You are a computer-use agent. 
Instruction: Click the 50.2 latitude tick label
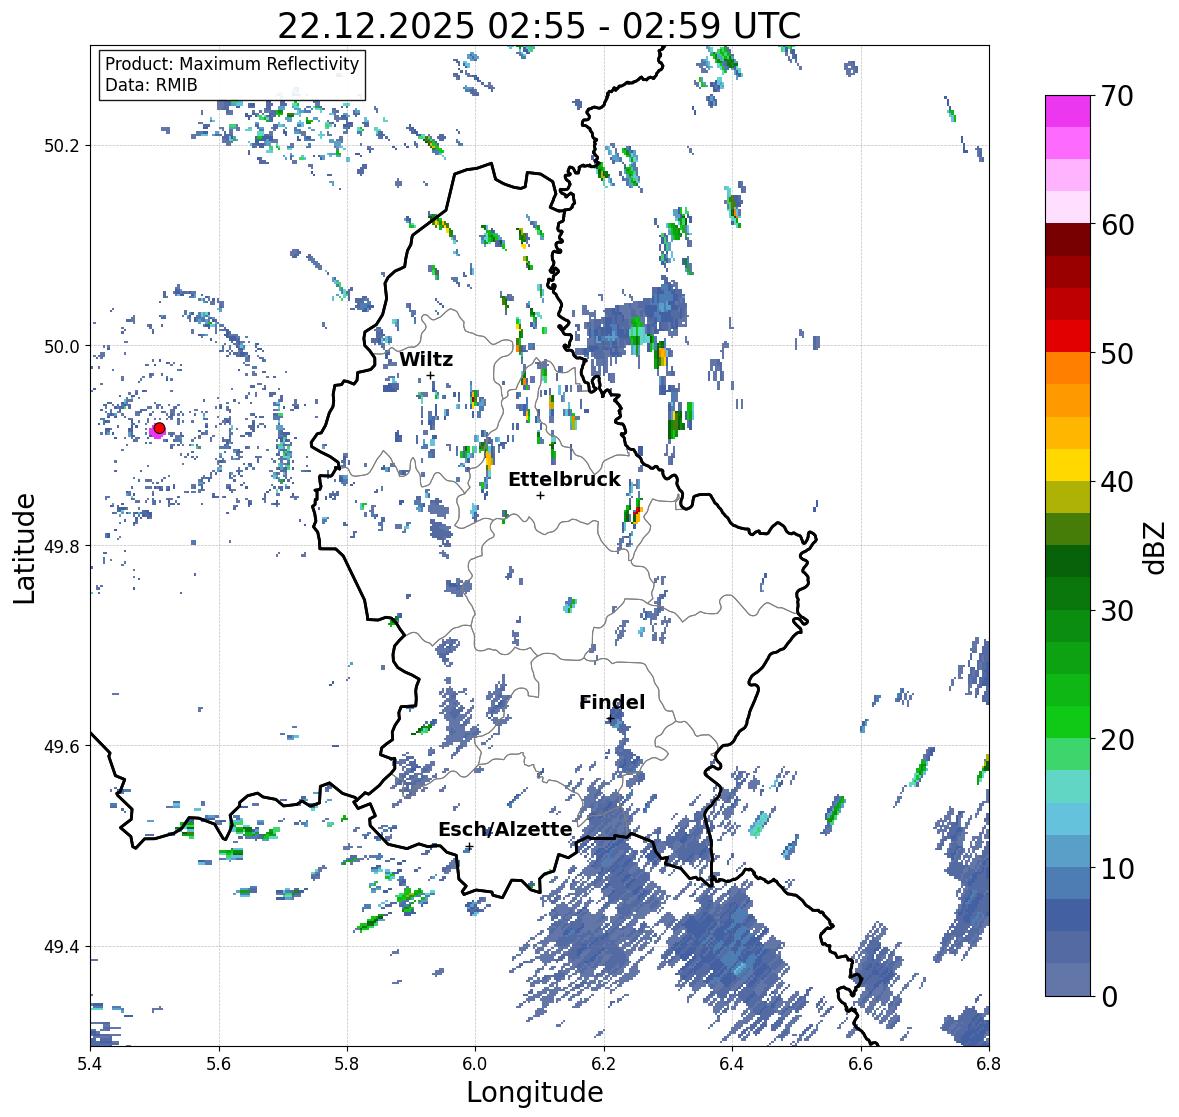62,146
